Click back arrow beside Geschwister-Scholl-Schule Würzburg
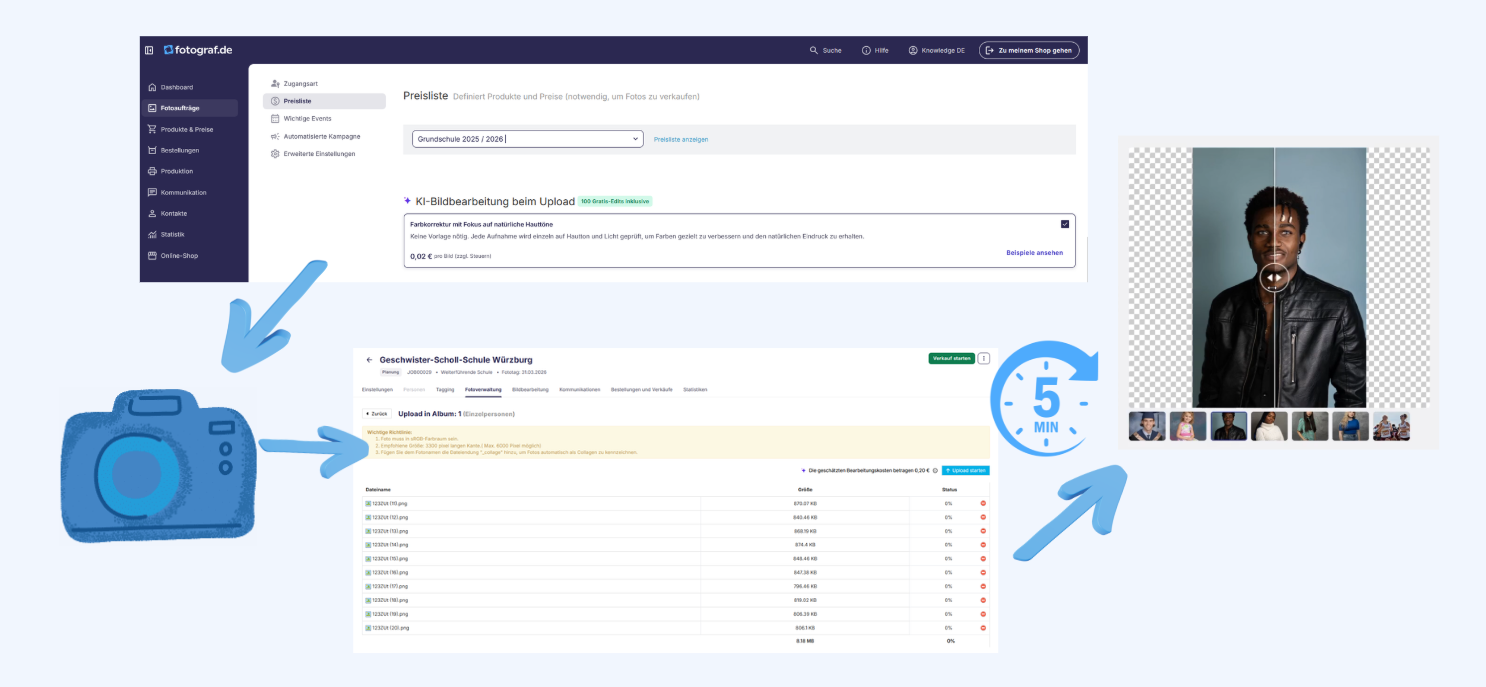This screenshot has height=687, width=1486. 369,359
